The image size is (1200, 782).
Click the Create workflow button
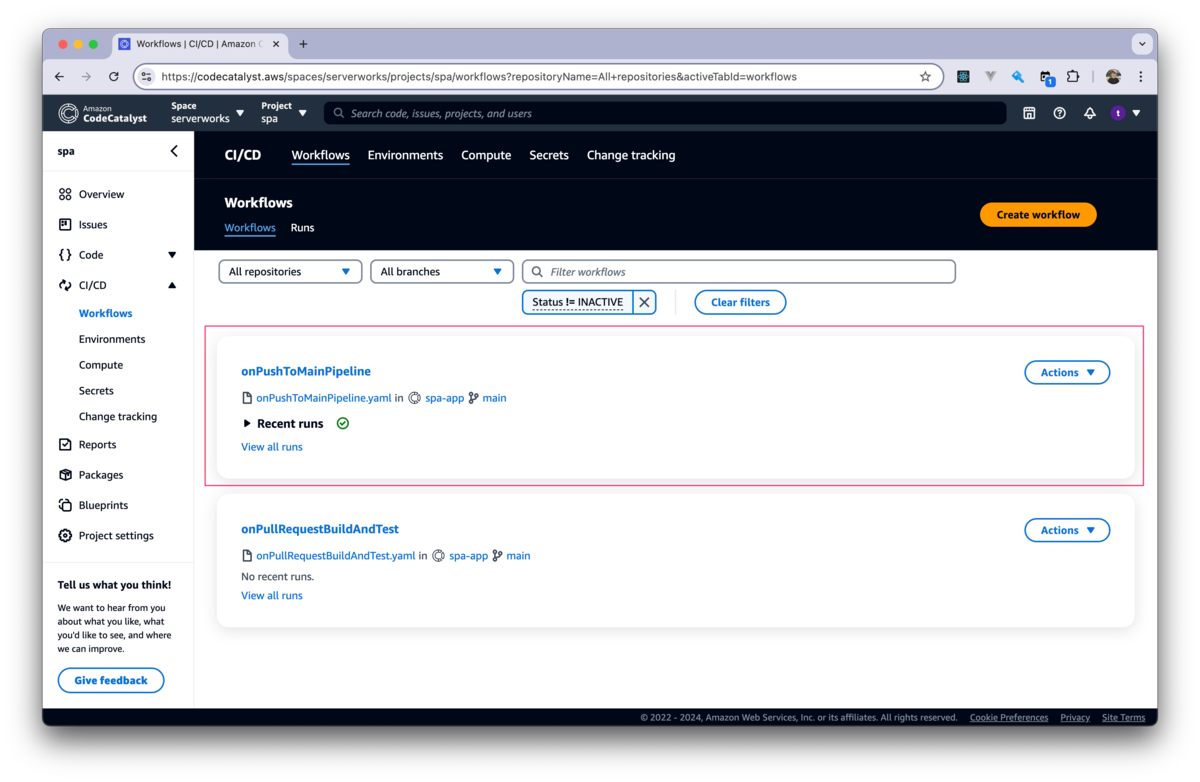[1038, 214]
